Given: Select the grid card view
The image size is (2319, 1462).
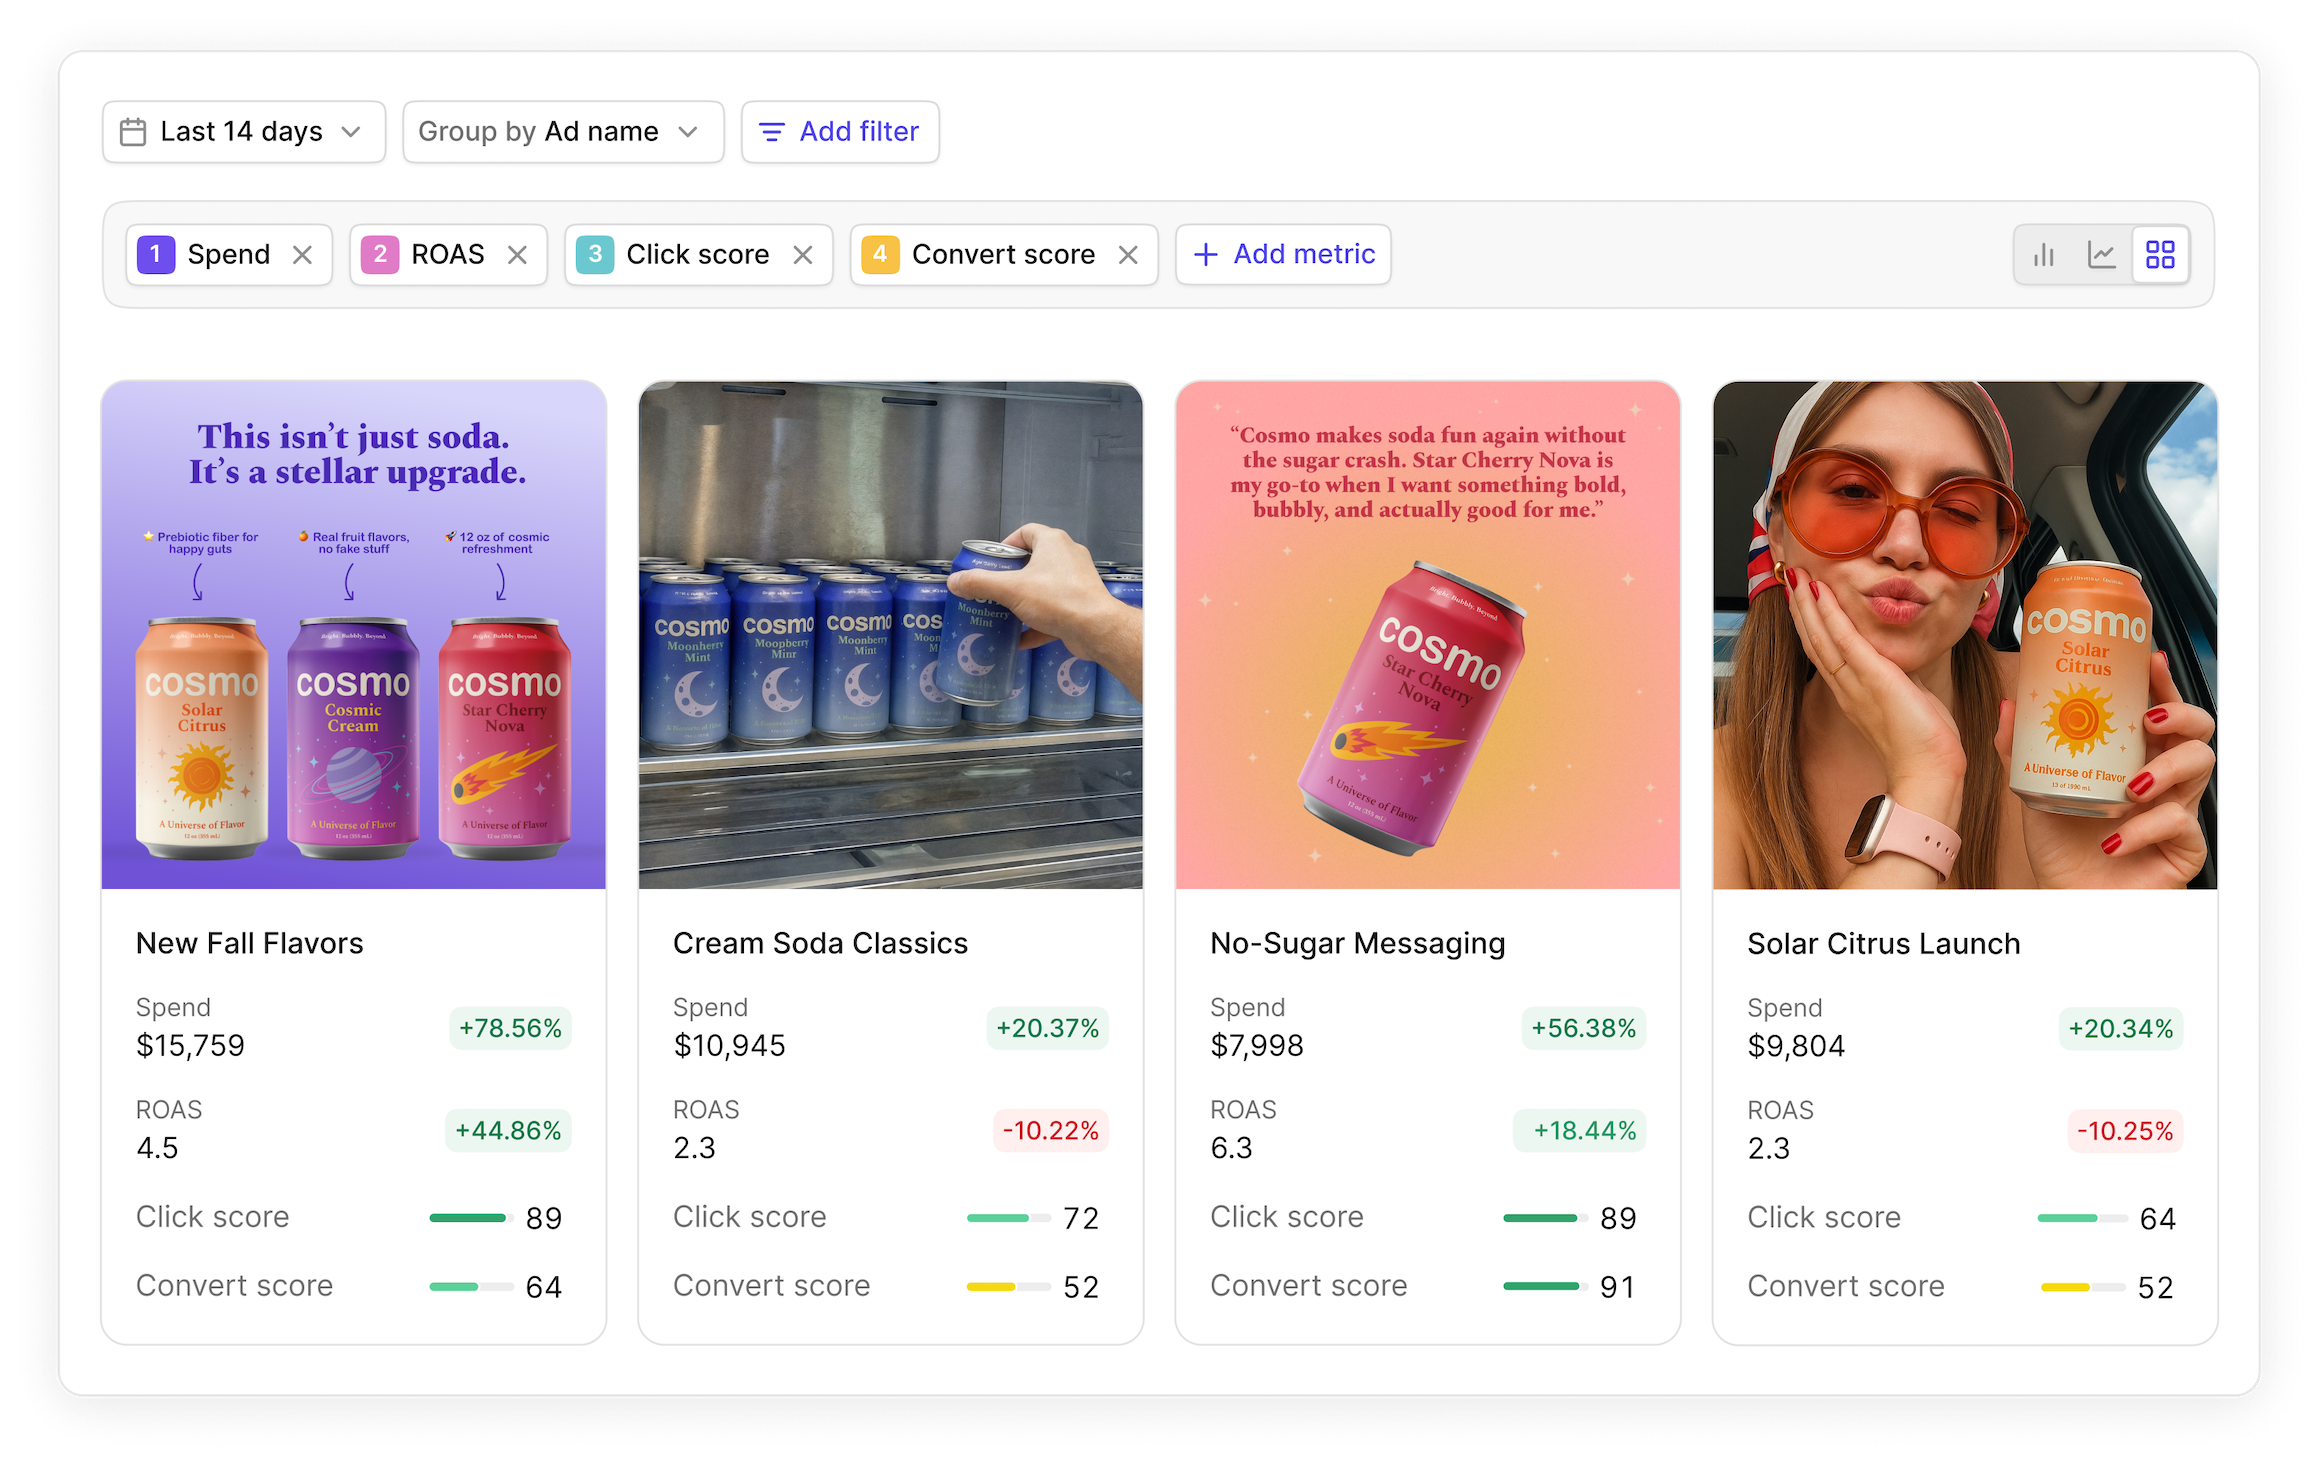Looking at the screenshot, I should click(x=2160, y=255).
